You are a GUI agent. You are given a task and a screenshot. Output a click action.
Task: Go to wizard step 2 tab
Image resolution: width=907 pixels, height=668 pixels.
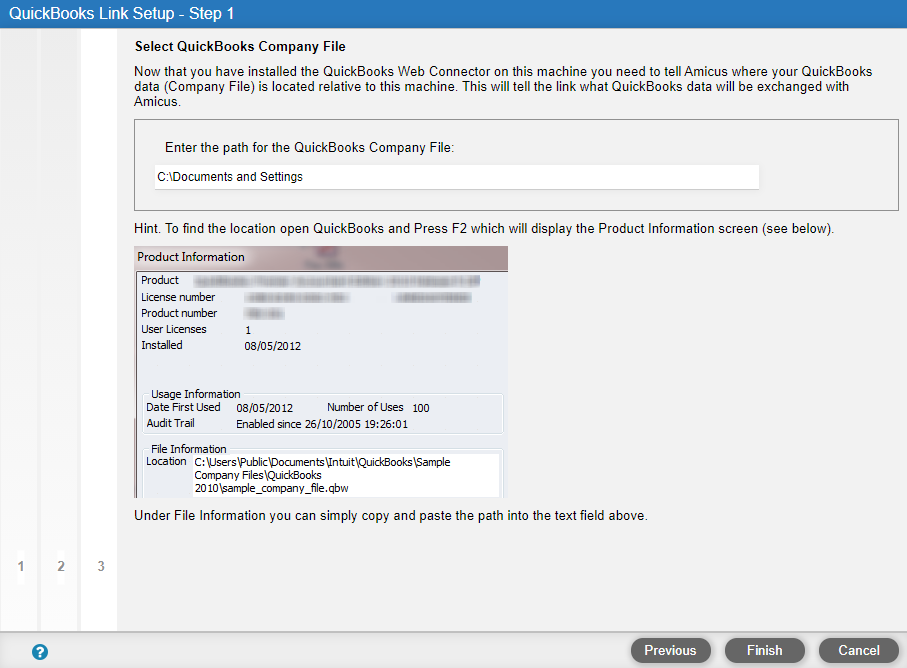pyautogui.click(x=61, y=566)
